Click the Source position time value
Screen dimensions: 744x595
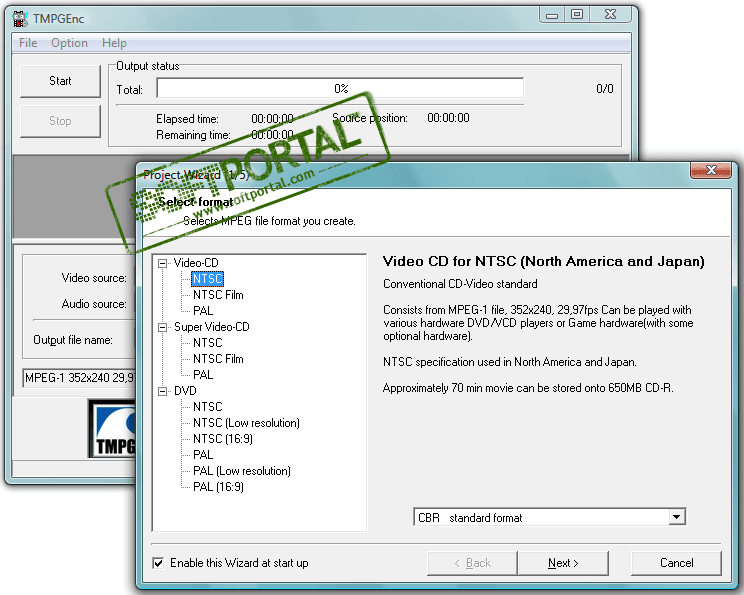[x=448, y=118]
